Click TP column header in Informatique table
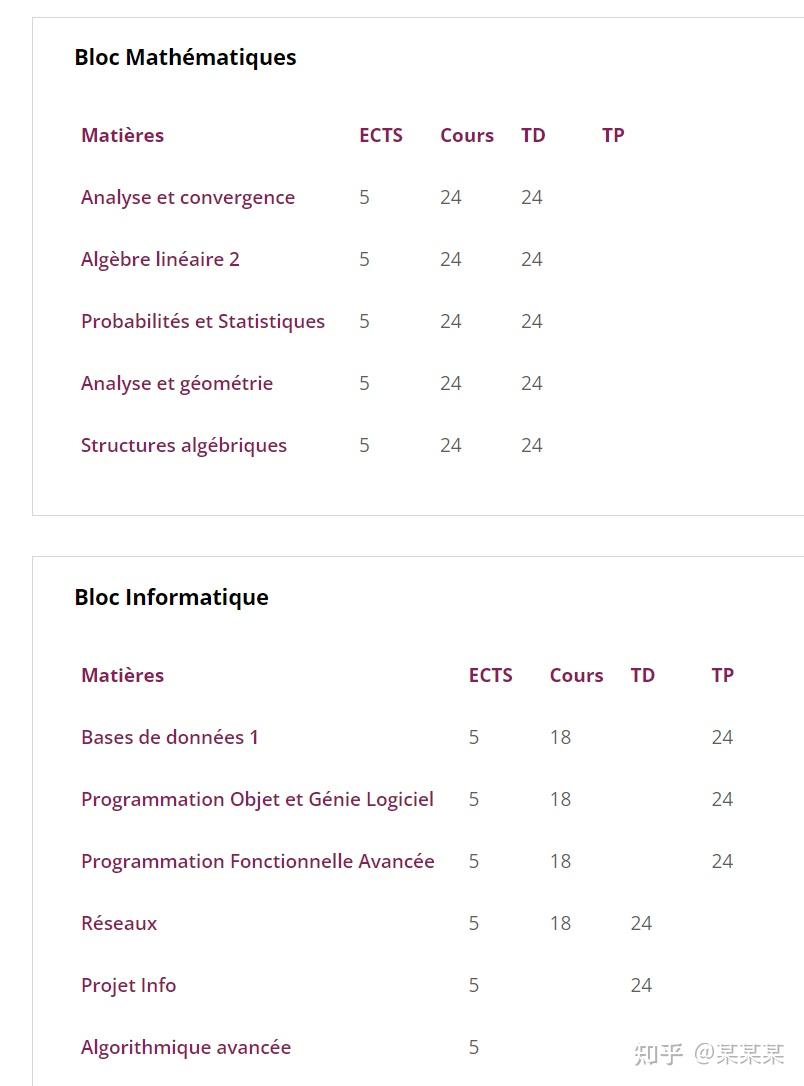This screenshot has width=804, height=1086. [722, 675]
